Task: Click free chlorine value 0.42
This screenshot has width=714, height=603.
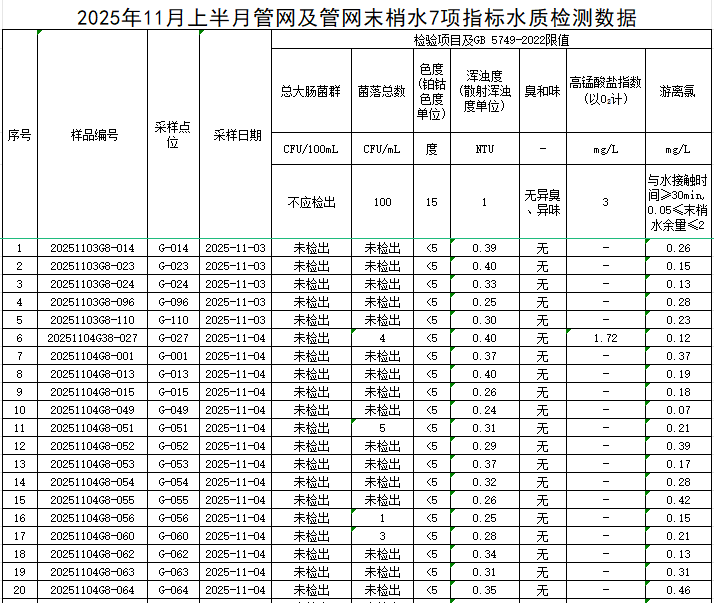Action: [x=678, y=500]
